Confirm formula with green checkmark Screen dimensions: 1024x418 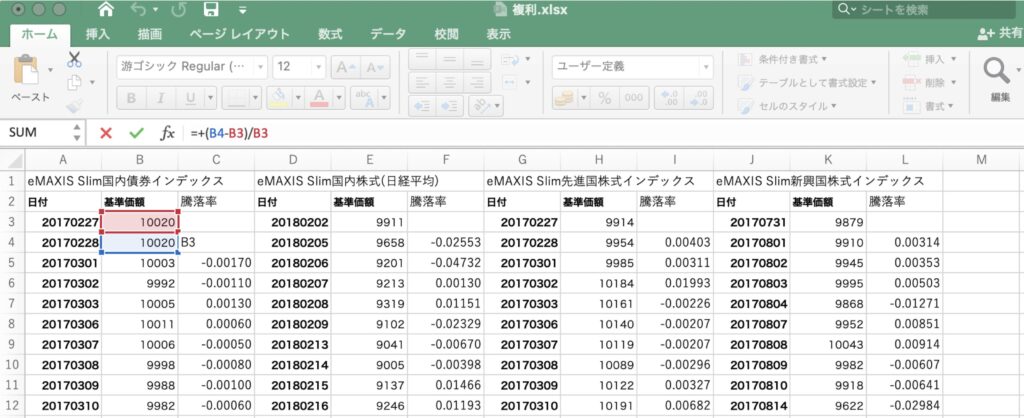136,133
